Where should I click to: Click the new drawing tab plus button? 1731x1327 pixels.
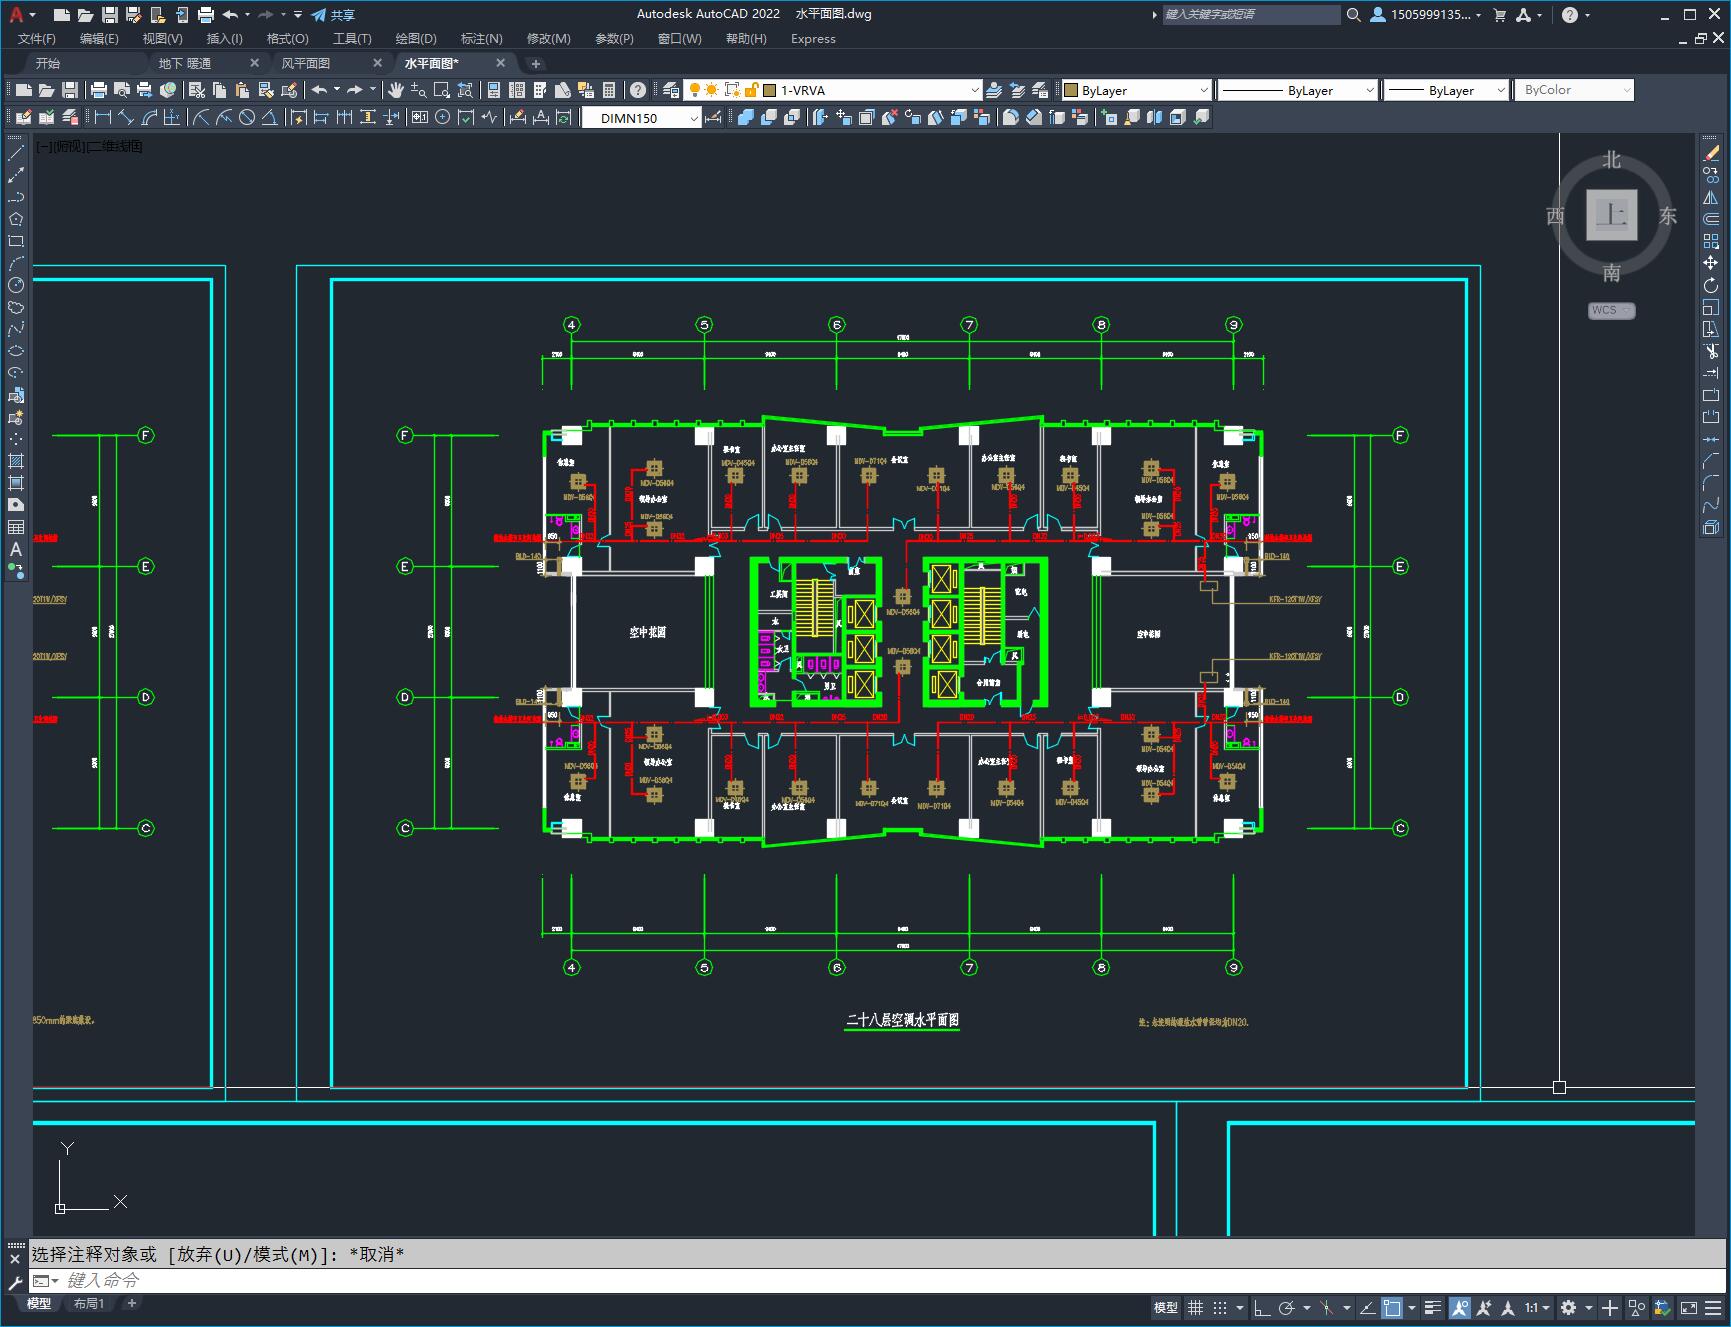536,63
